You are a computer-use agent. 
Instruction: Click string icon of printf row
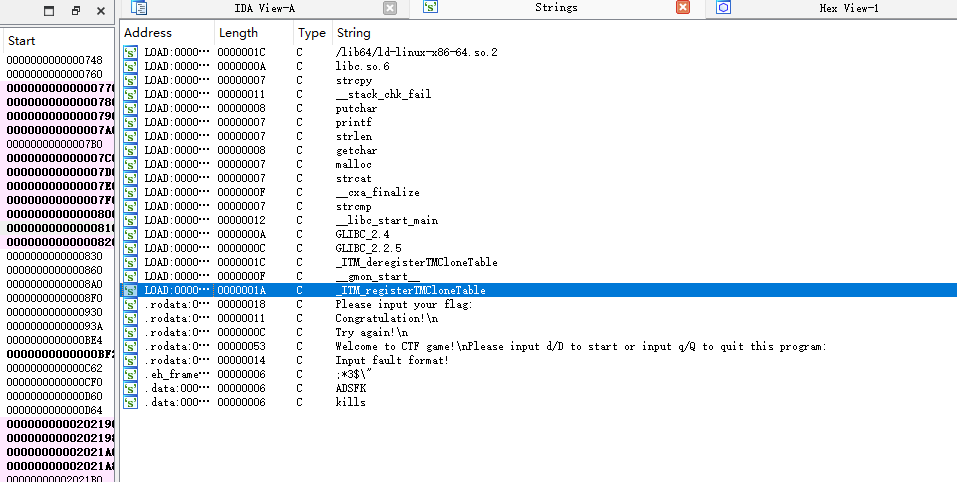[x=131, y=123]
